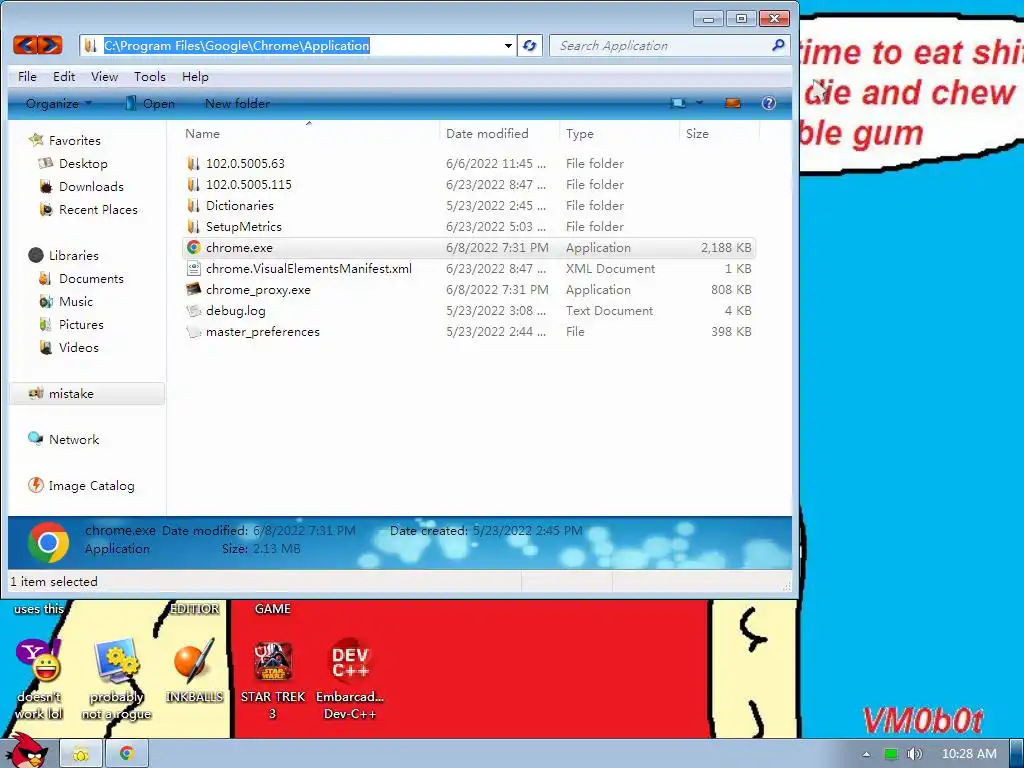Click the Forward navigation arrow
Screen dimensions: 1024x768
pos(50,45)
